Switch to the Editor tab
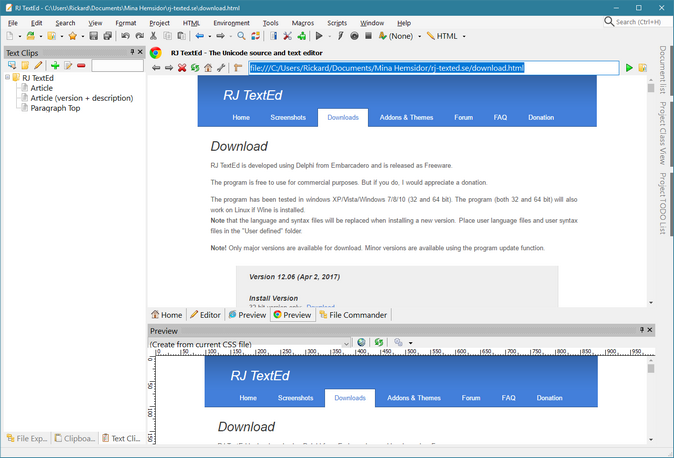674x458 pixels. tap(205, 315)
